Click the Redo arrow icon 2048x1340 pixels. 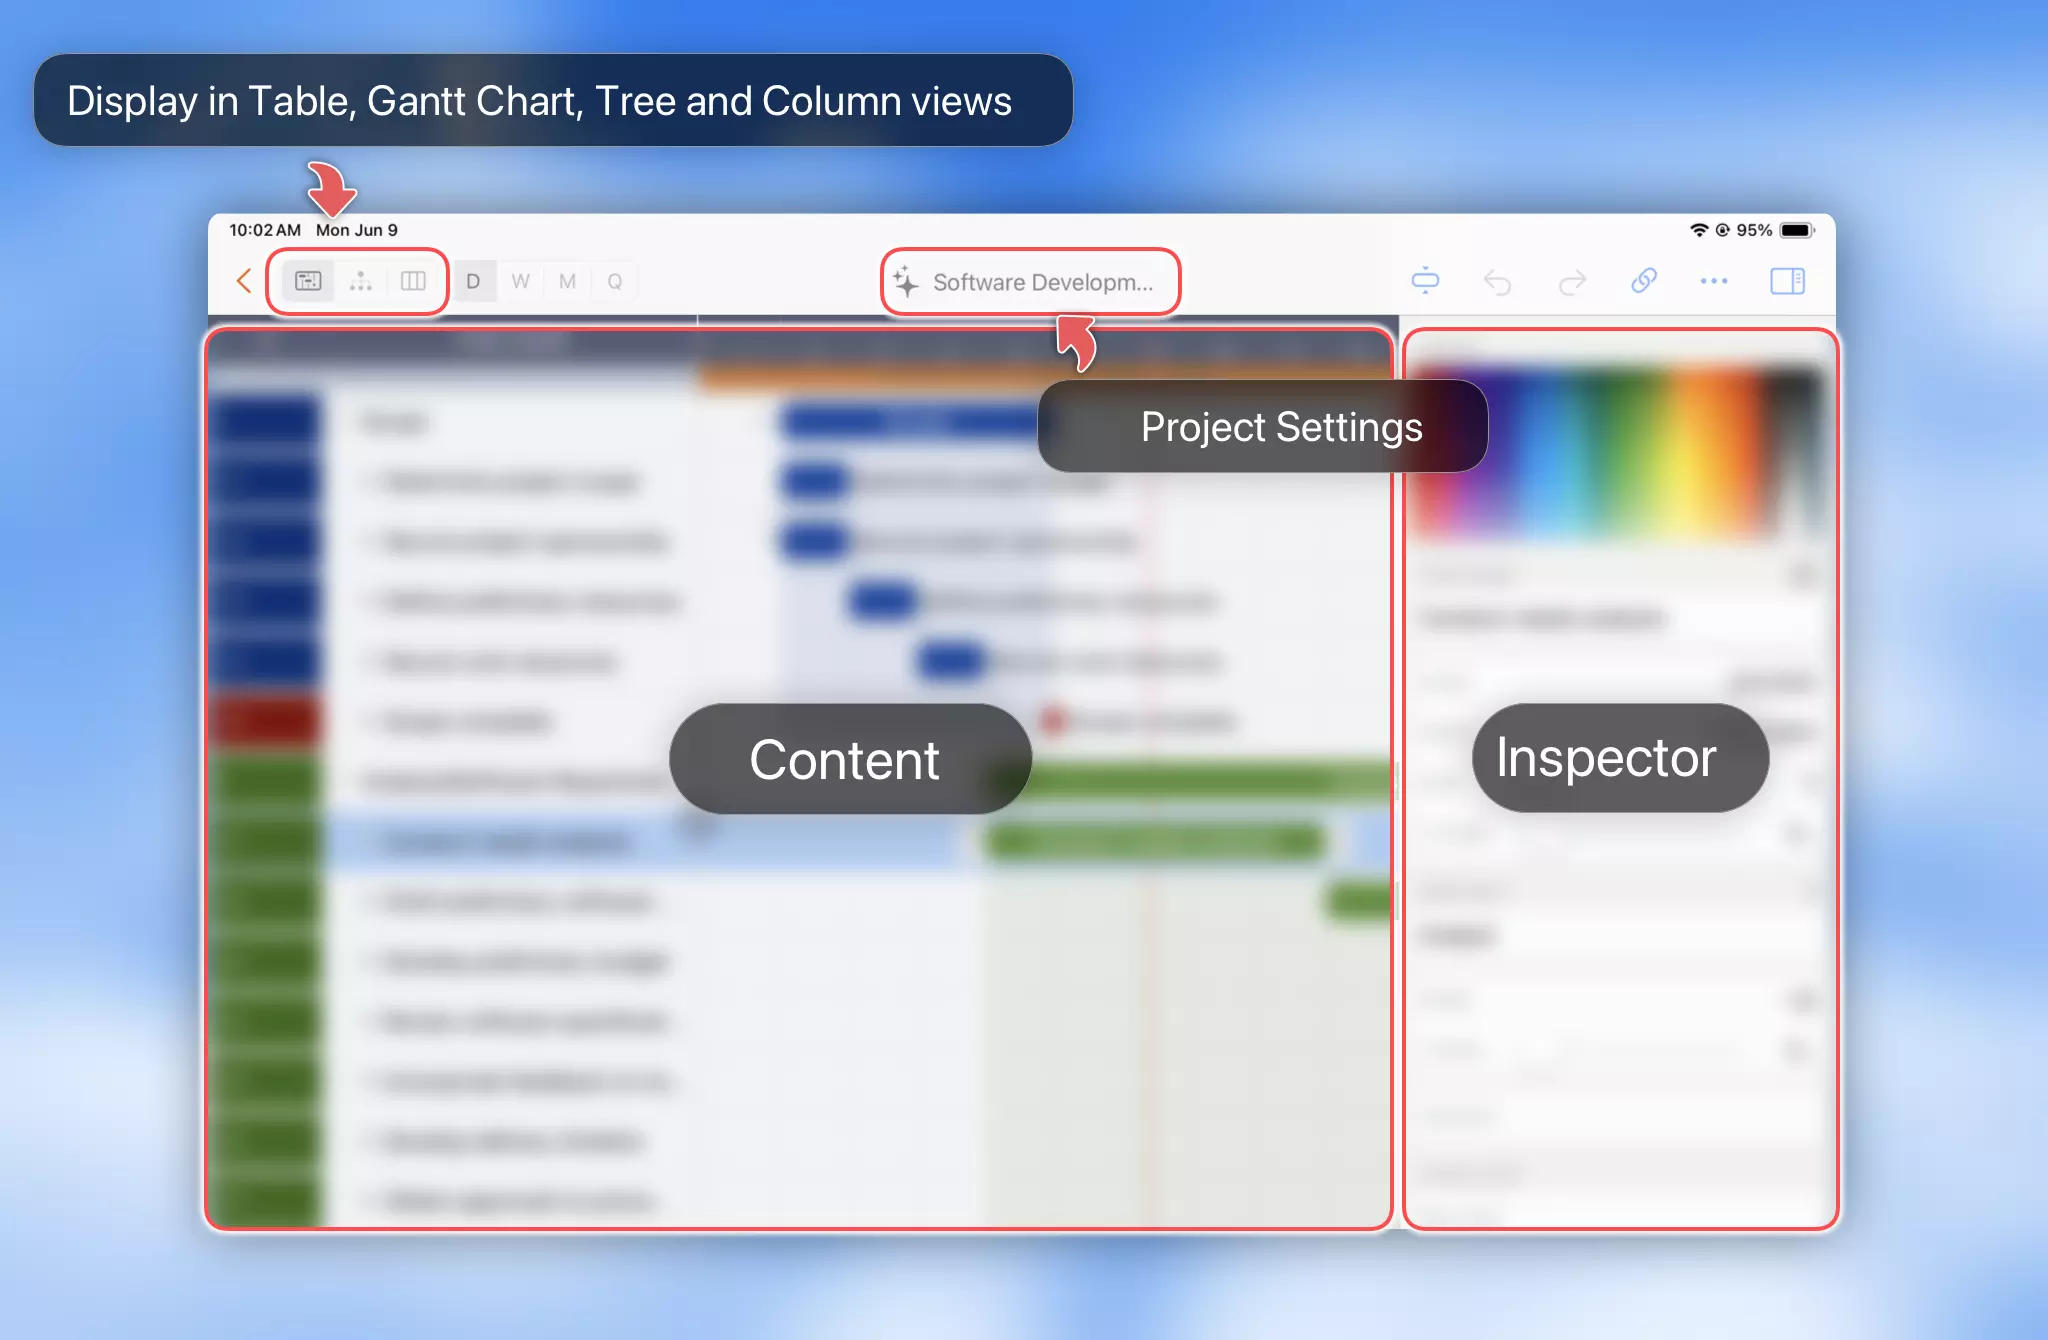tap(1571, 281)
